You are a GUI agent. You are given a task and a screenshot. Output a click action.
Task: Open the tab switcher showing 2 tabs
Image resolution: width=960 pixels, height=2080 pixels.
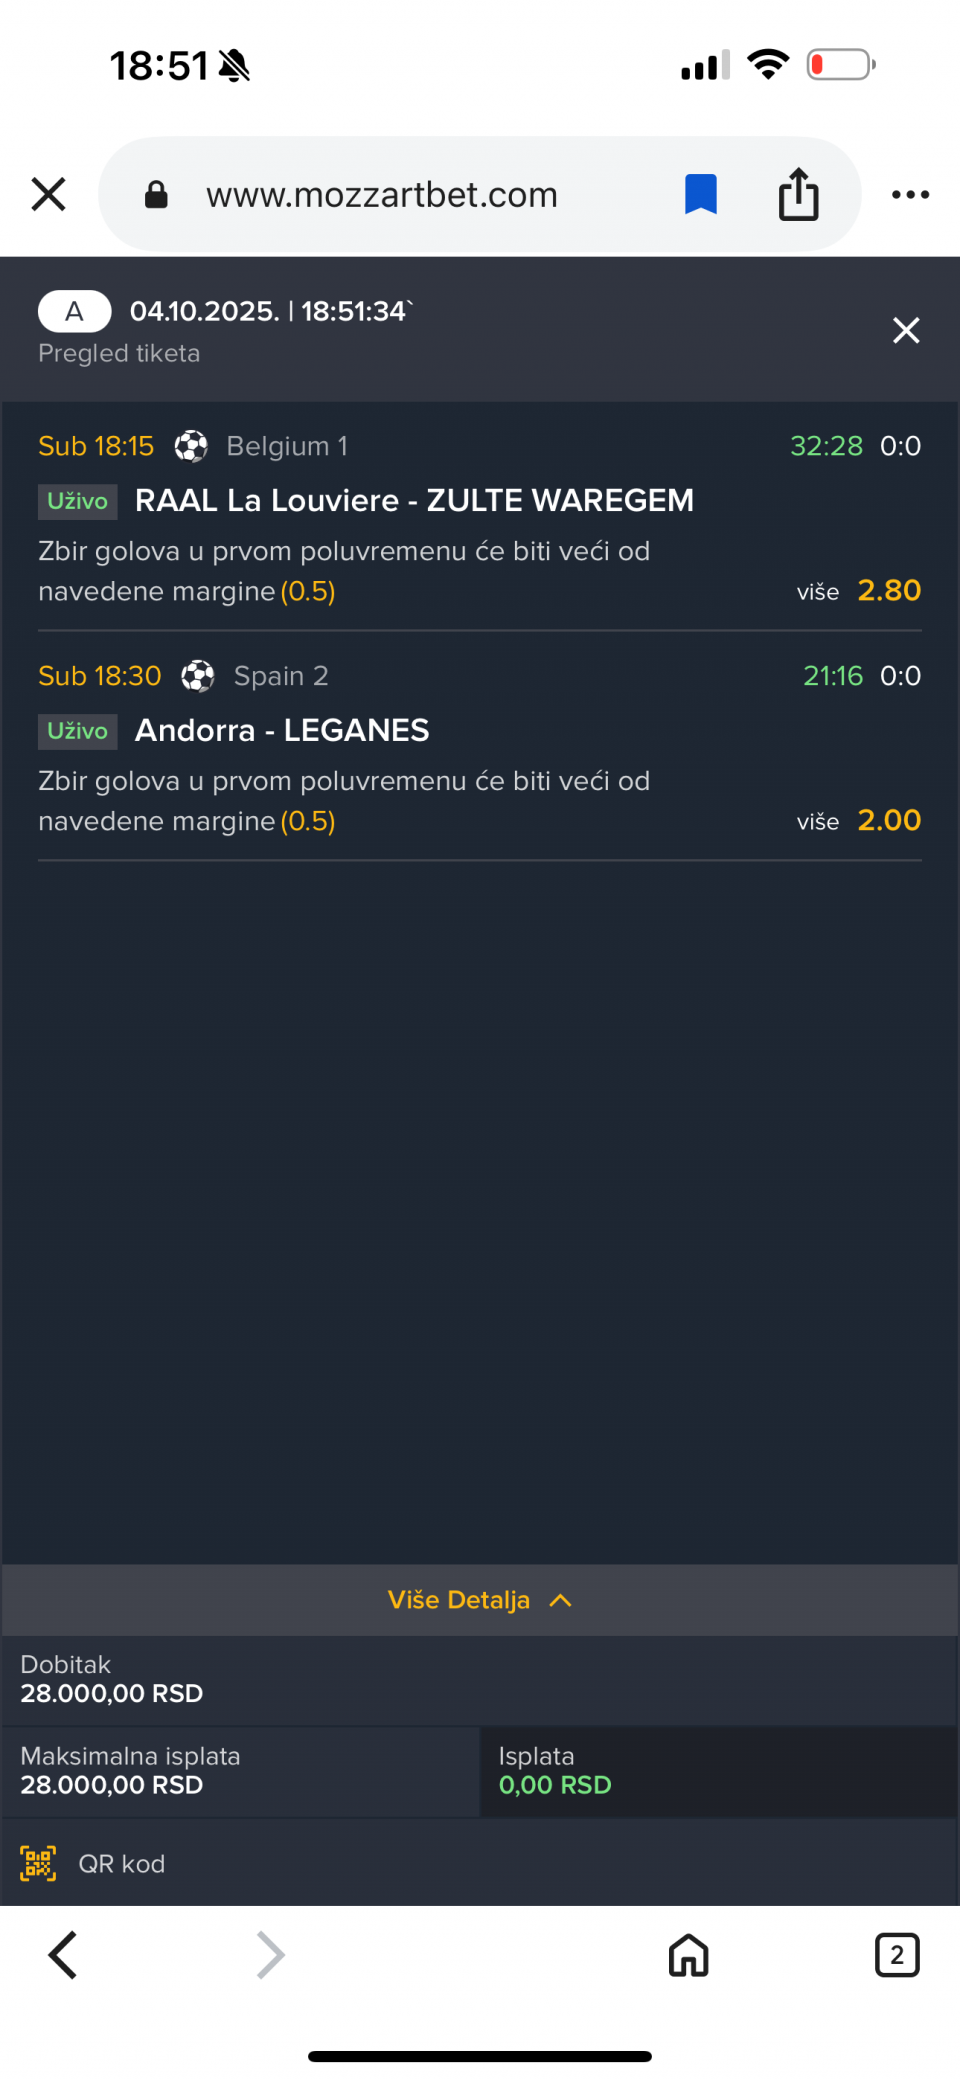coord(896,1955)
